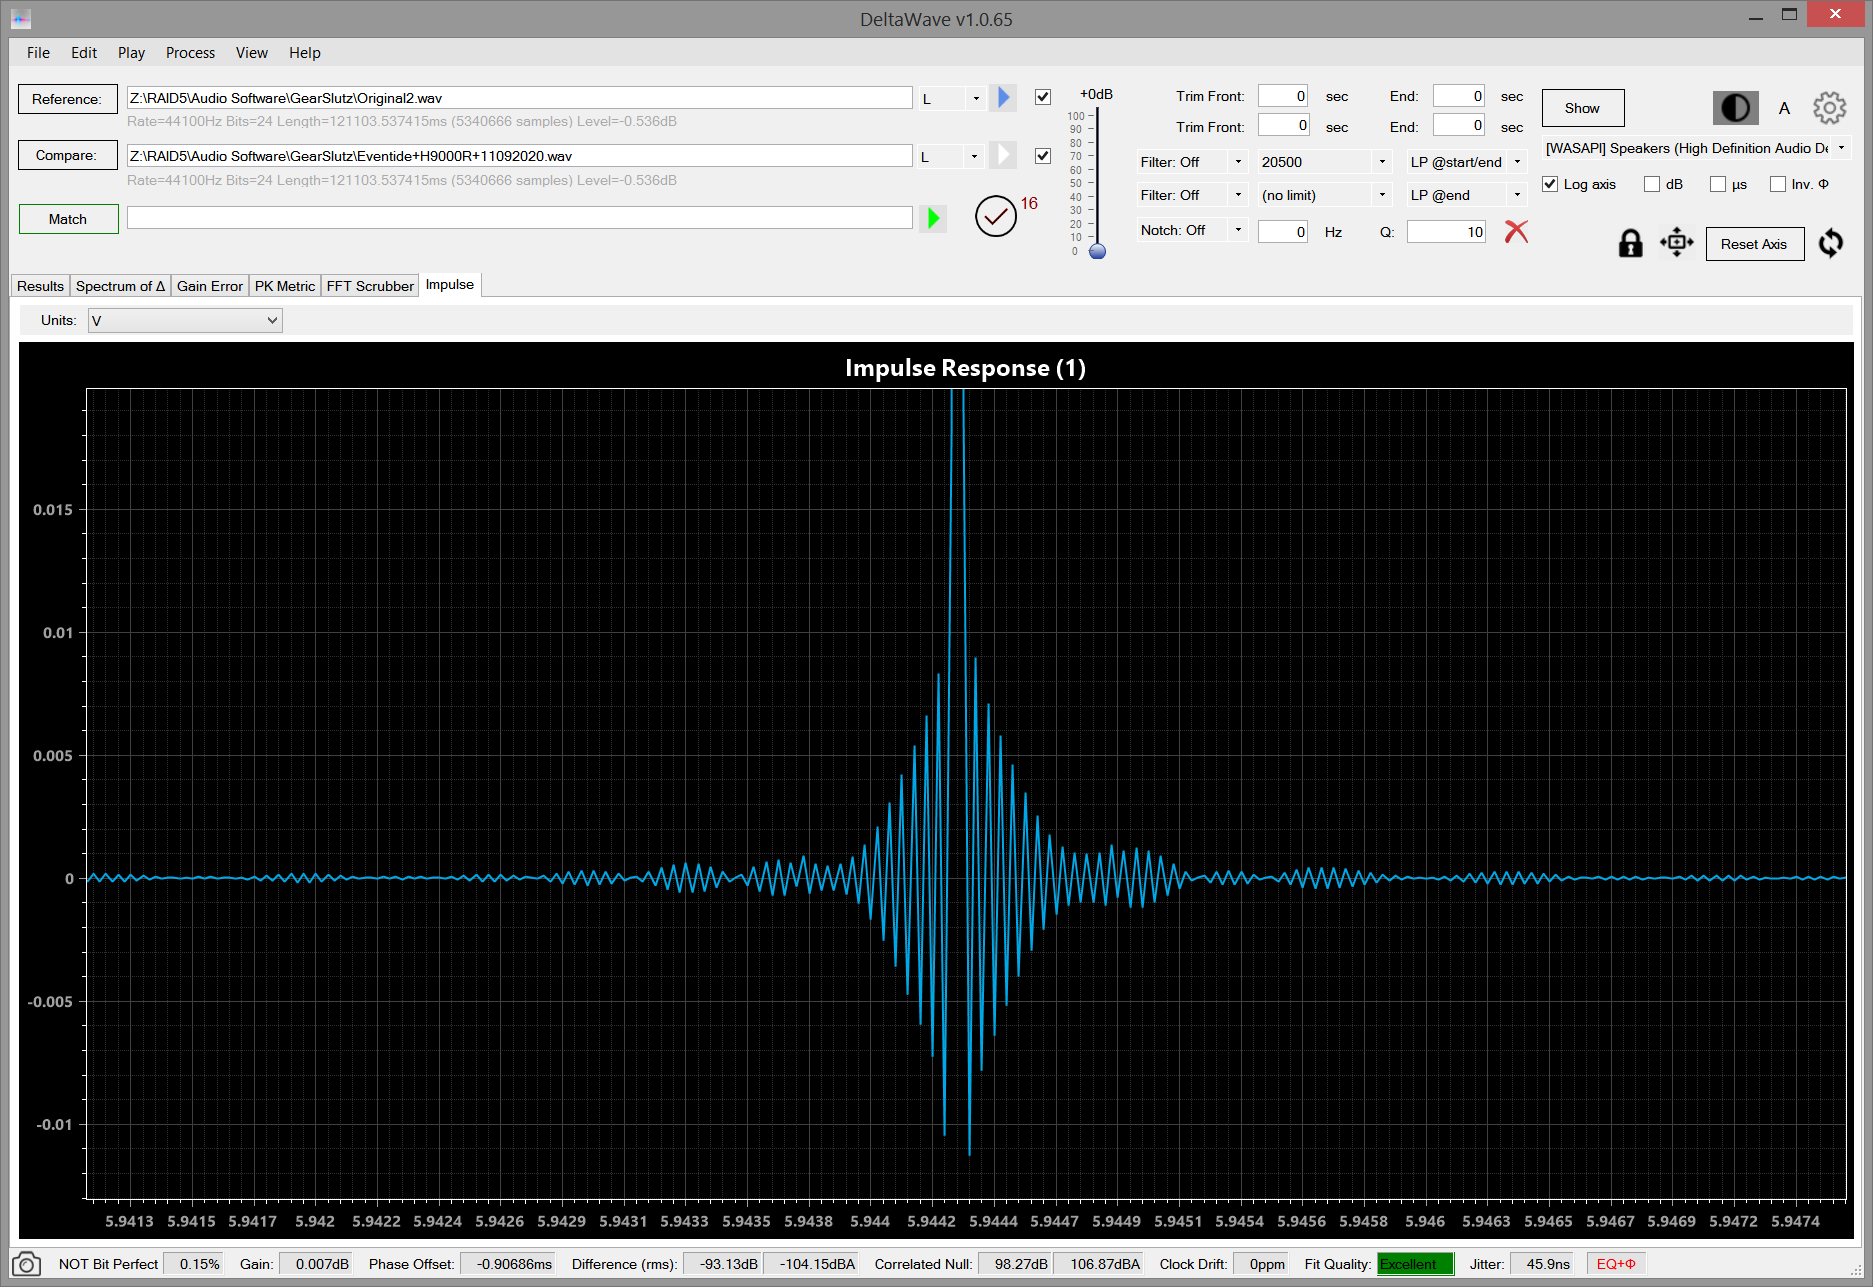Image resolution: width=1873 pixels, height=1287 pixels.
Task: Play the Compare audio file
Action: click(1004, 155)
